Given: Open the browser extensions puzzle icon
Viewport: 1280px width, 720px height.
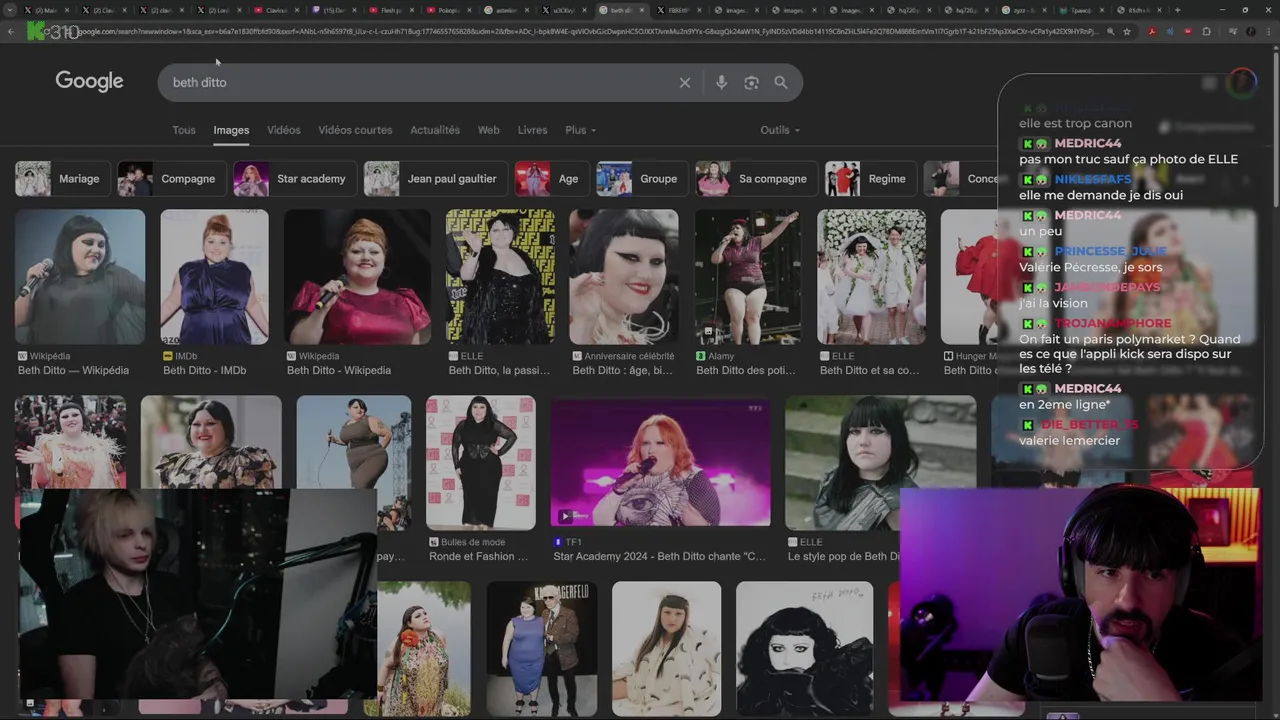Looking at the screenshot, I should [1206, 32].
